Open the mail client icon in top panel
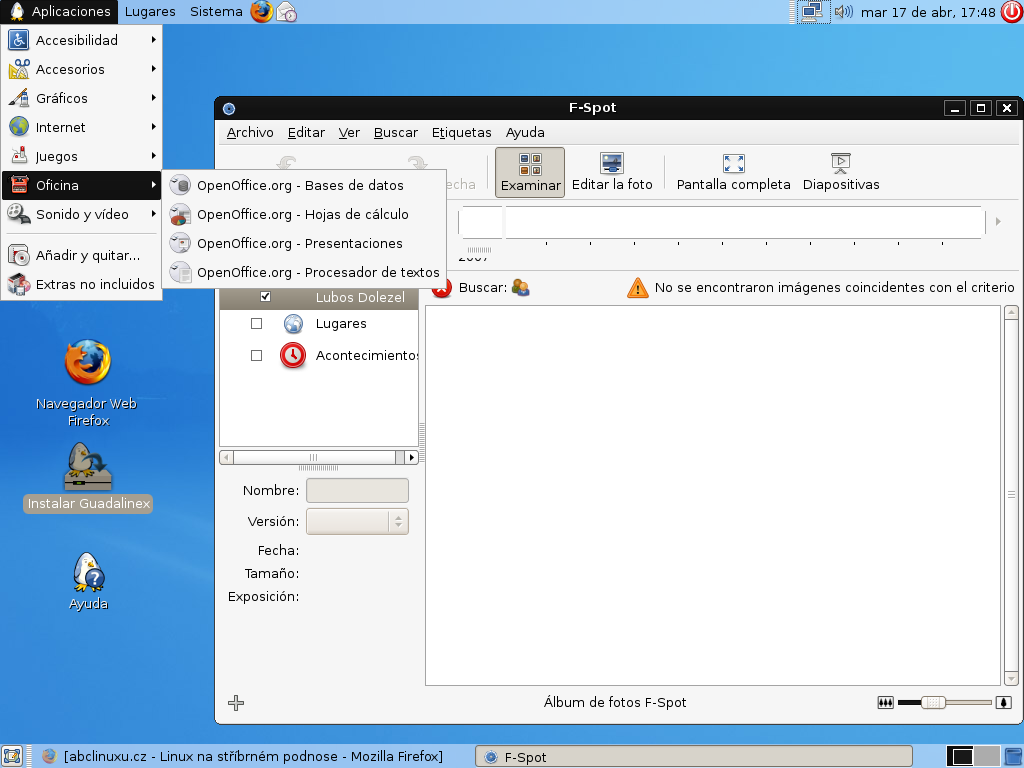This screenshot has height=768, width=1024. (286, 12)
